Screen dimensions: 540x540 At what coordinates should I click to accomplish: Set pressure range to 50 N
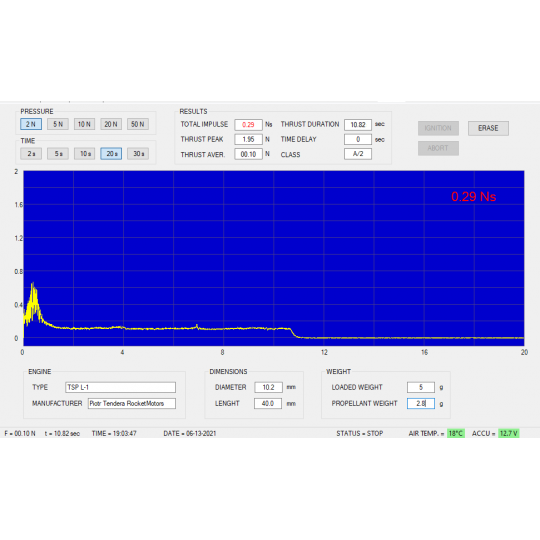point(138,124)
